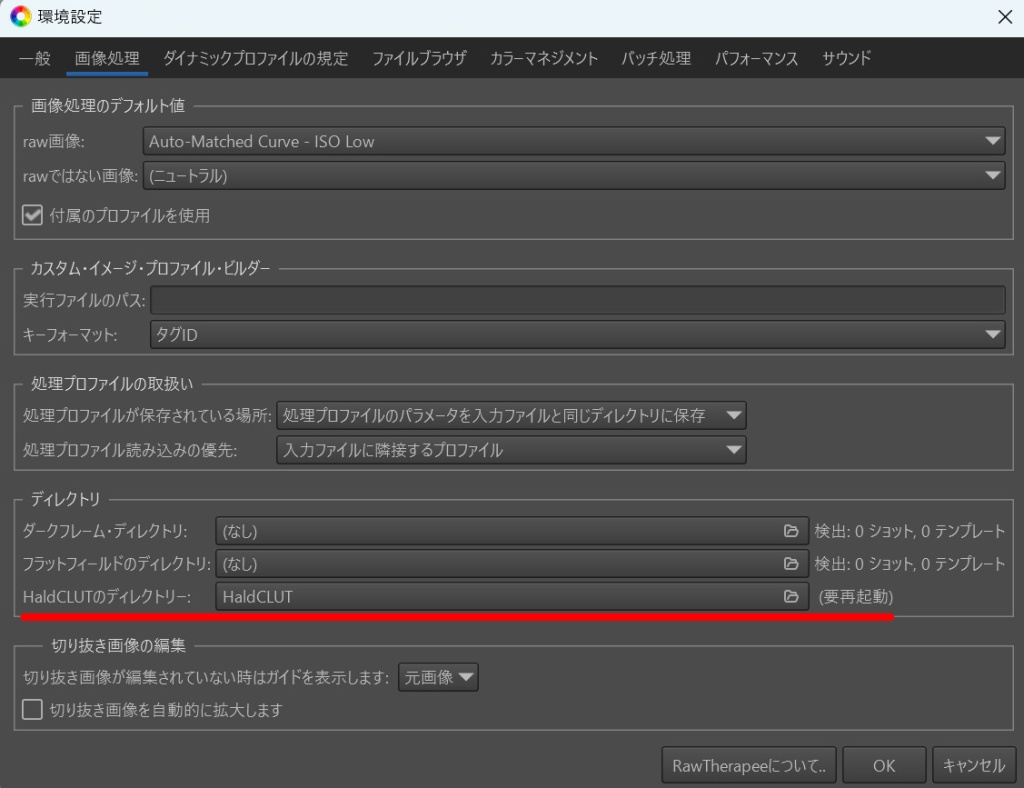Click 切り抜き画像が編集されていない時はガイドを表示します label
The width and height of the screenshot is (1024, 788).
(x=206, y=677)
